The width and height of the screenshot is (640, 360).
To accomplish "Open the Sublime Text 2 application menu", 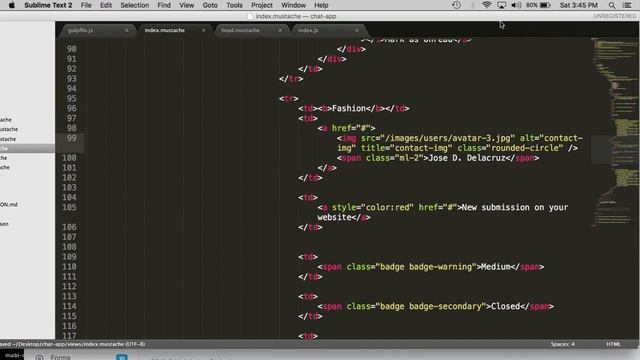I will (x=48, y=5).
